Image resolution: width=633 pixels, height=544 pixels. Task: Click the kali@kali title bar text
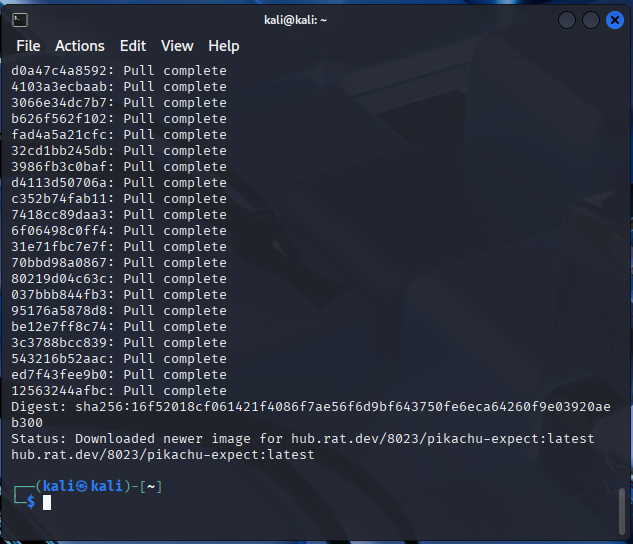coord(314,20)
